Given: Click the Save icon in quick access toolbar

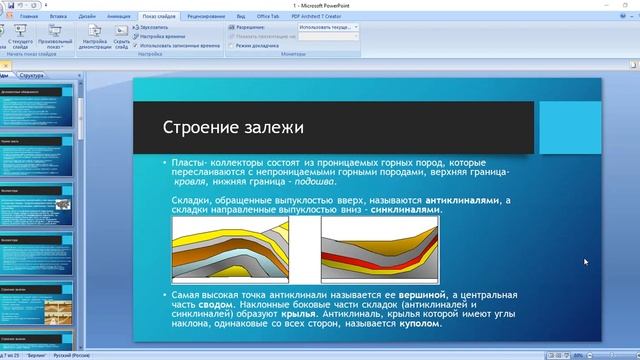Looking at the screenshot, I should (11, 5).
